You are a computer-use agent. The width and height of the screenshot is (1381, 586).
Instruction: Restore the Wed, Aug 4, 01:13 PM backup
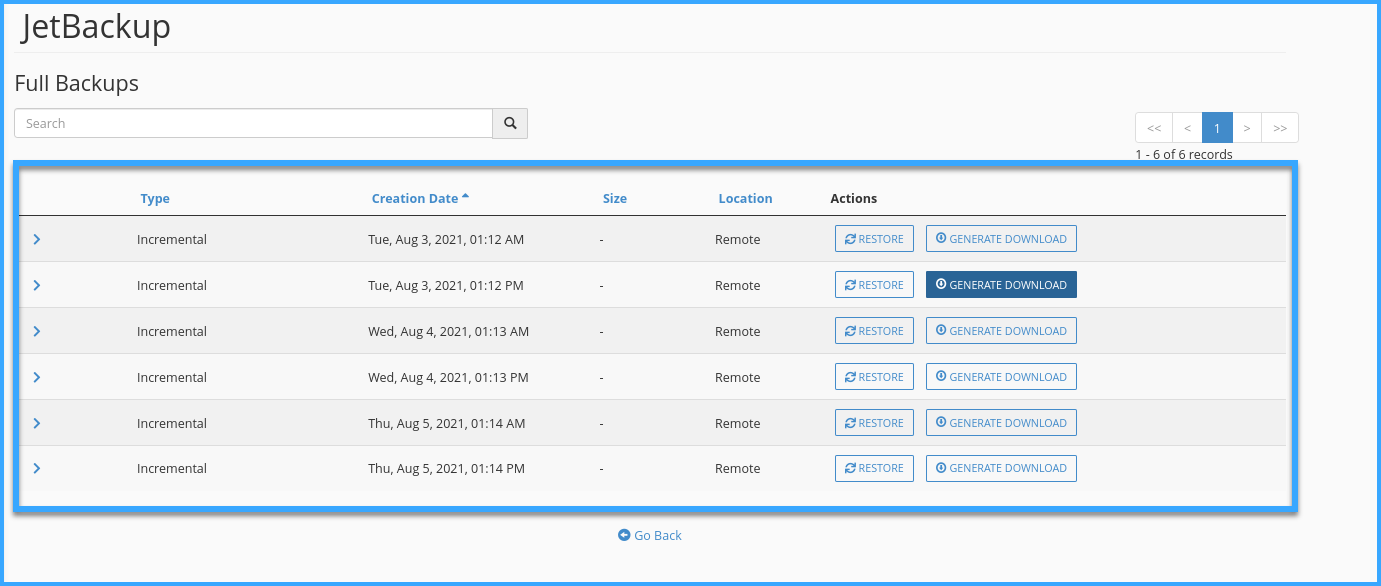pos(874,378)
